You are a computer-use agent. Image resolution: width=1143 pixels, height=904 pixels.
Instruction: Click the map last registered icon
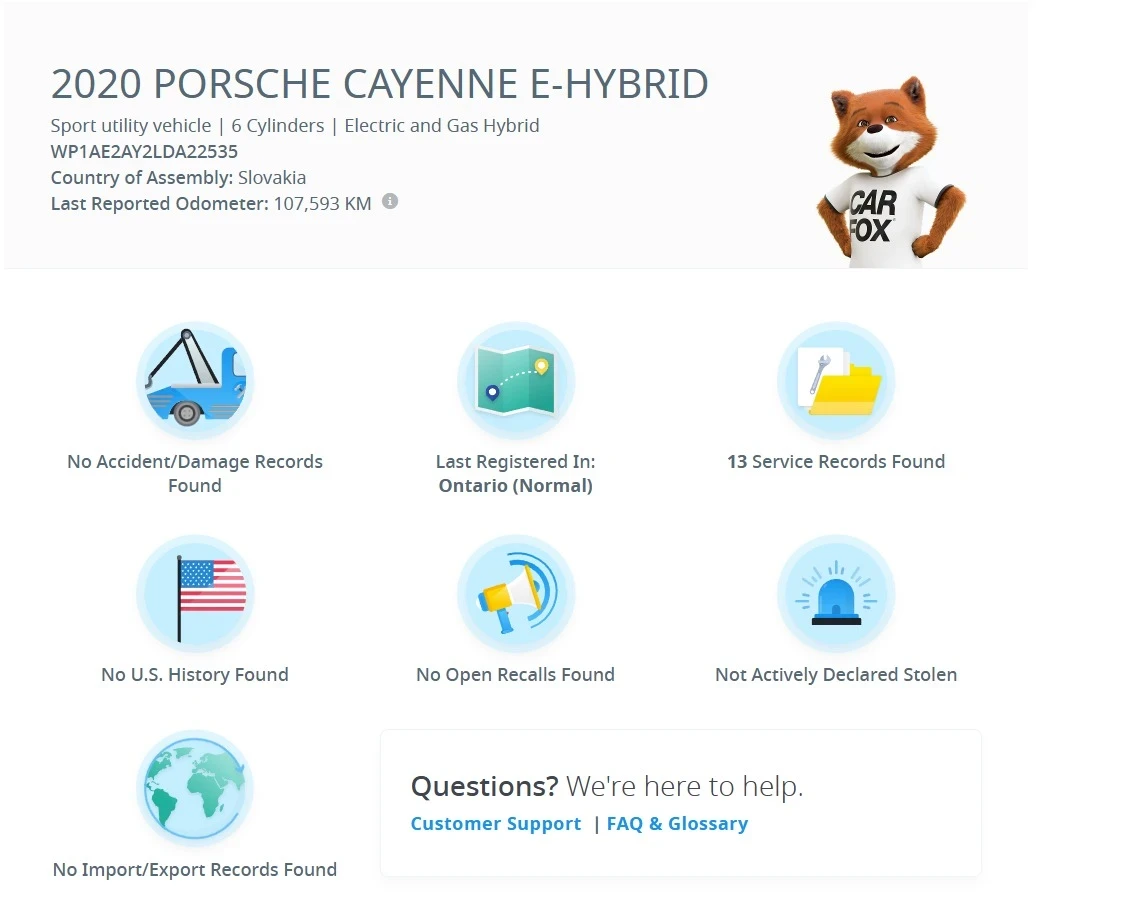515,380
